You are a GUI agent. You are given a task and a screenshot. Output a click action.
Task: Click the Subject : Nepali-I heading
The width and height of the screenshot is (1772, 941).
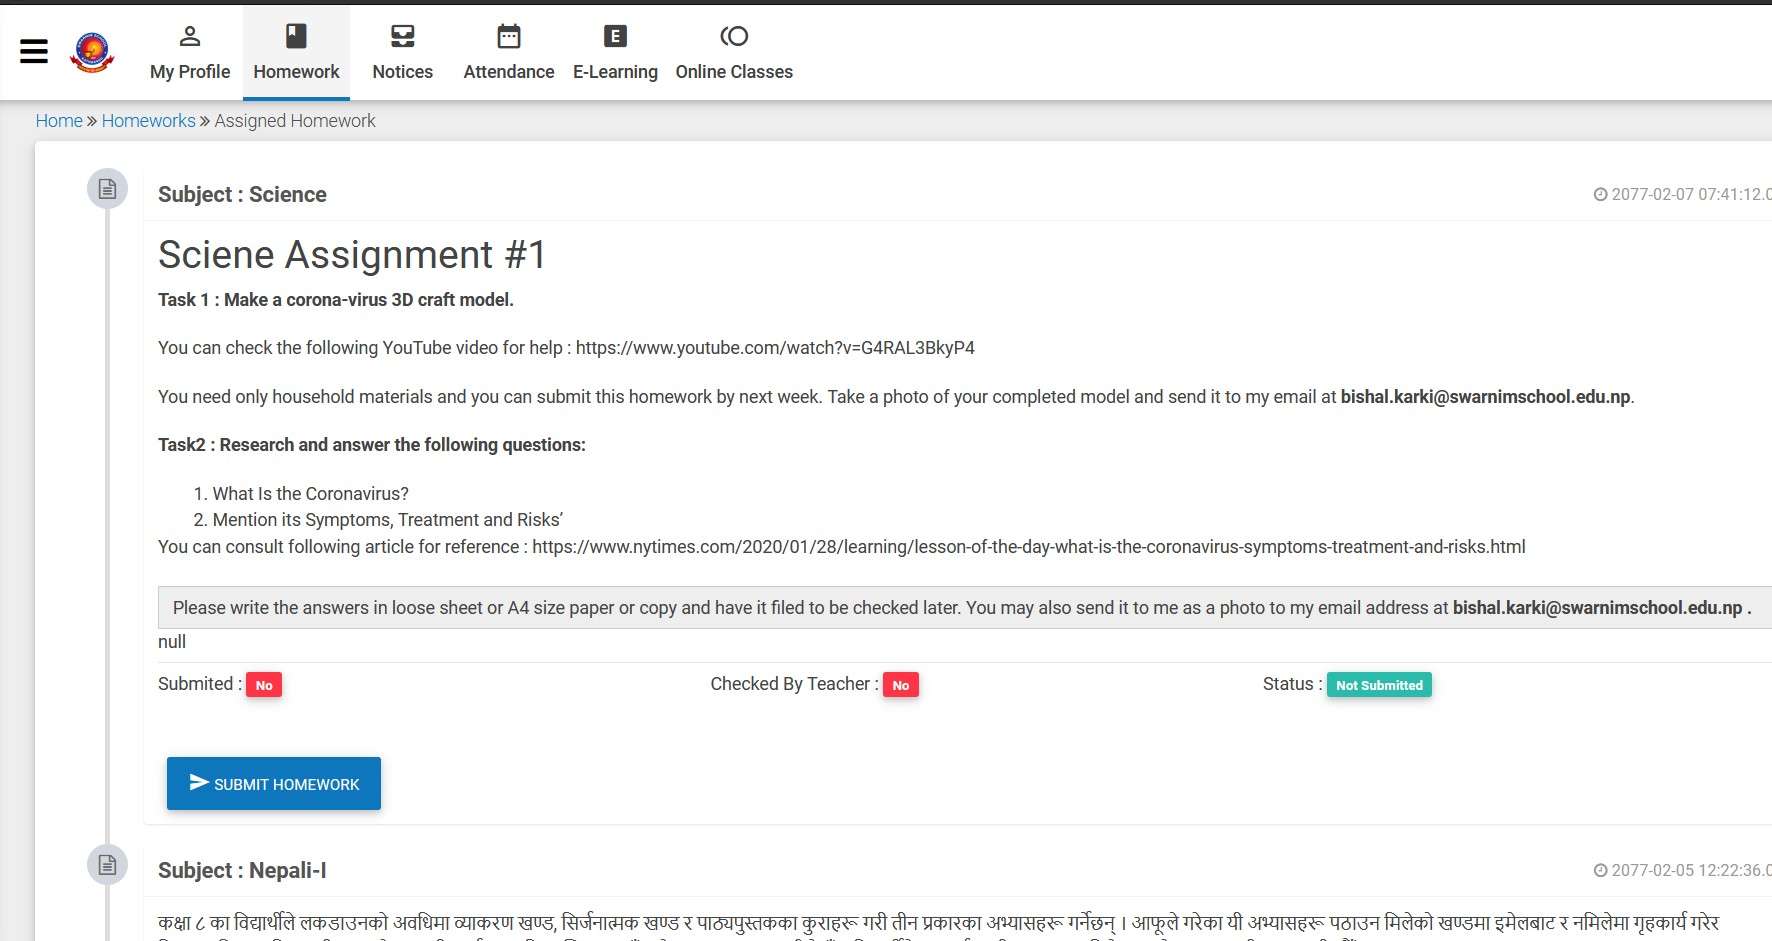click(x=242, y=871)
